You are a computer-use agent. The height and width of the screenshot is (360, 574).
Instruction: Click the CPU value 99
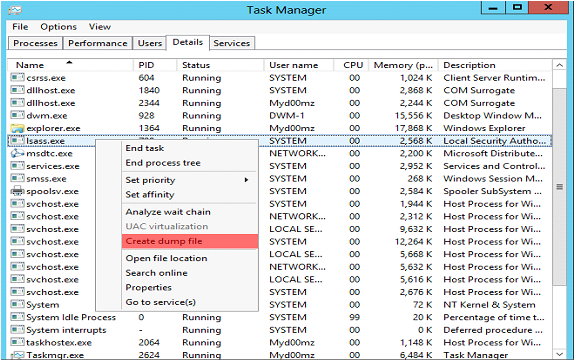[x=354, y=317]
